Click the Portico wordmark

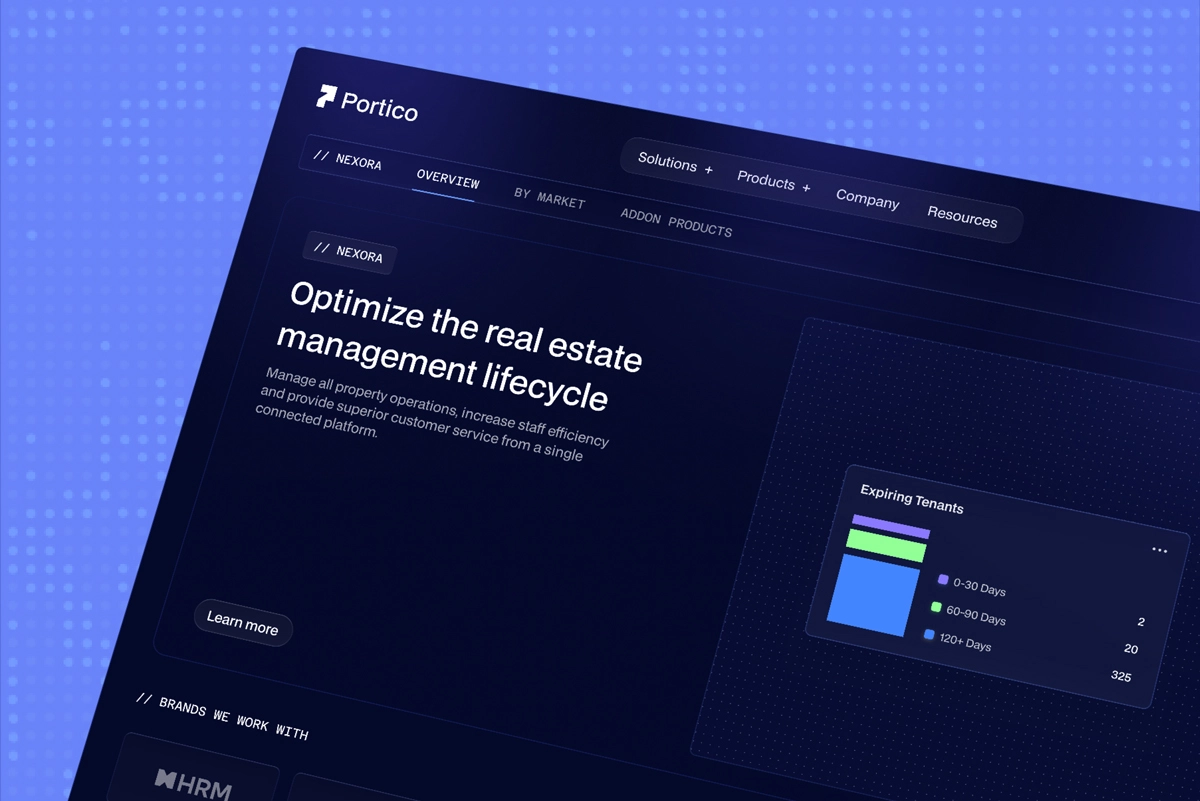(379, 105)
